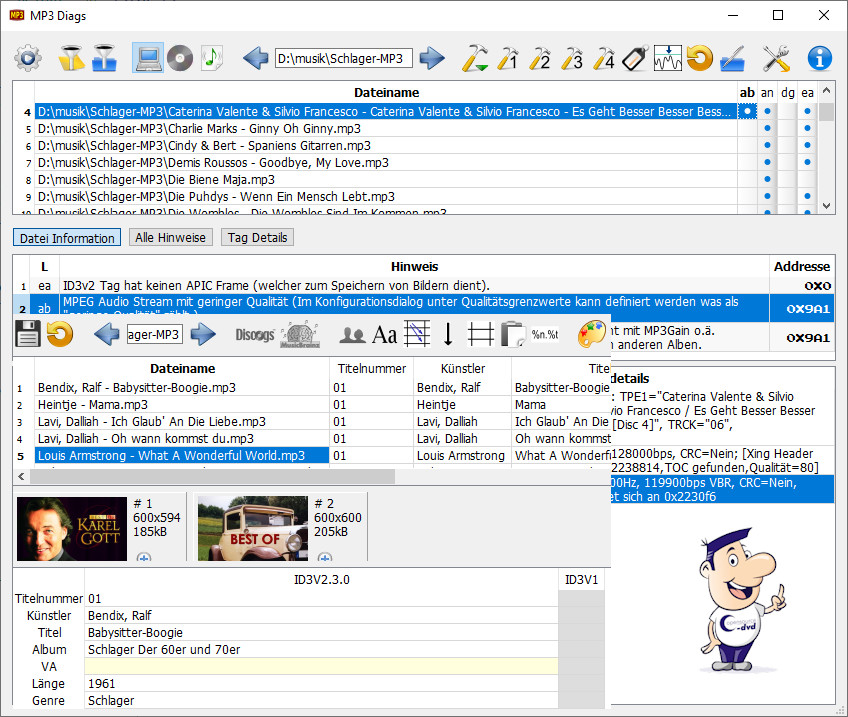Click the blue info about icon

click(820, 58)
